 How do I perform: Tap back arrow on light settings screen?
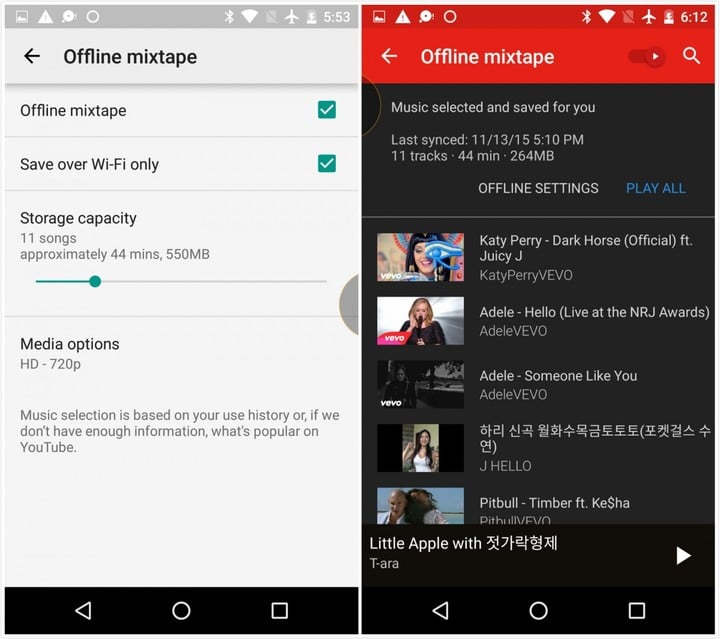tap(32, 57)
